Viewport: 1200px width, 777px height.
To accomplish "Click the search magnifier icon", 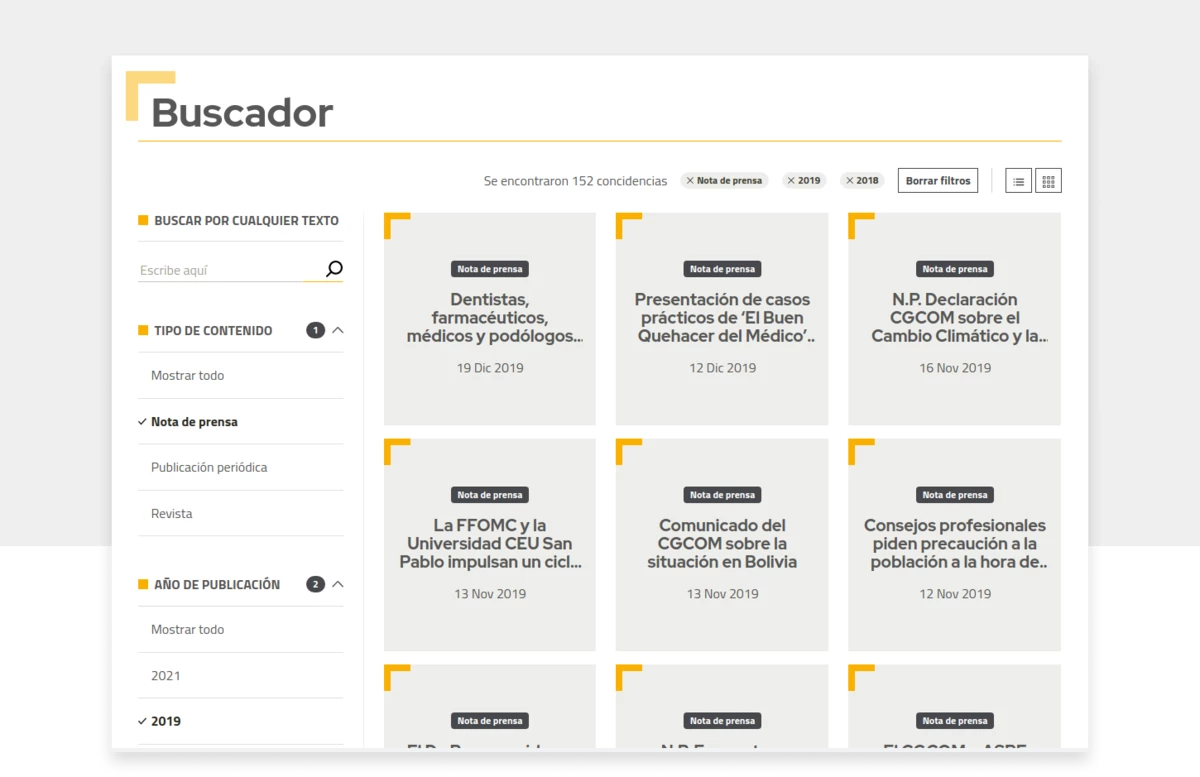I will (334, 269).
